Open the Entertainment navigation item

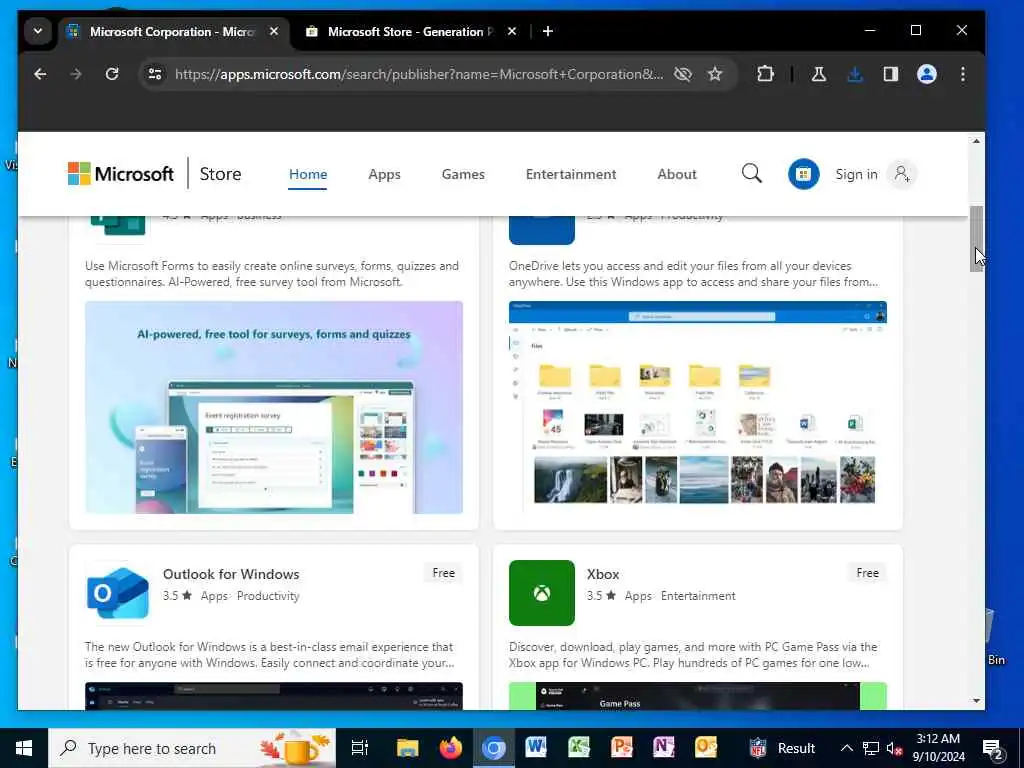pos(571,174)
